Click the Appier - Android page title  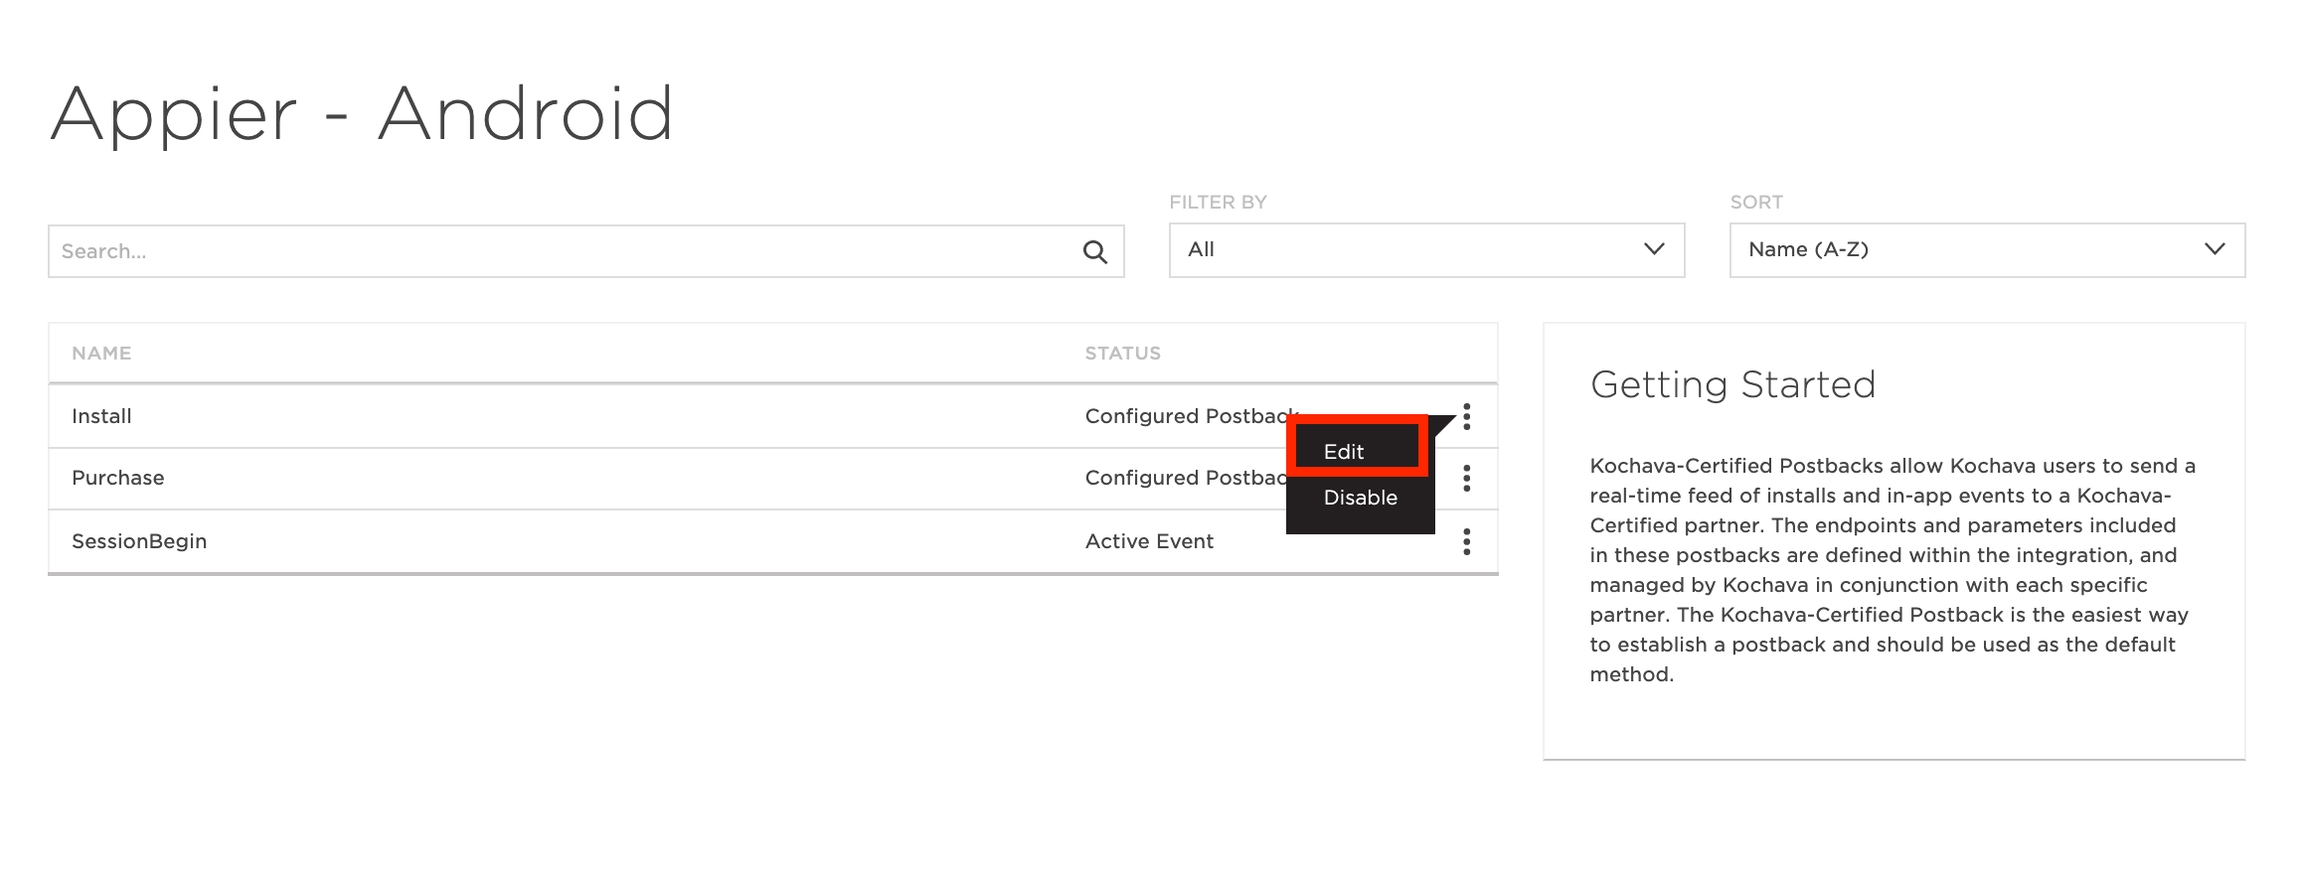pyautogui.click(x=361, y=114)
